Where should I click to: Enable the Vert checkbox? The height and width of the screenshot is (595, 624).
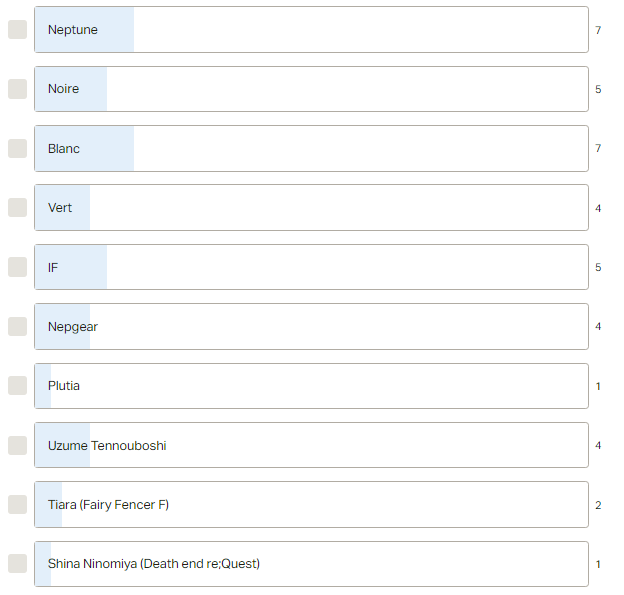(x=18, y=207)
